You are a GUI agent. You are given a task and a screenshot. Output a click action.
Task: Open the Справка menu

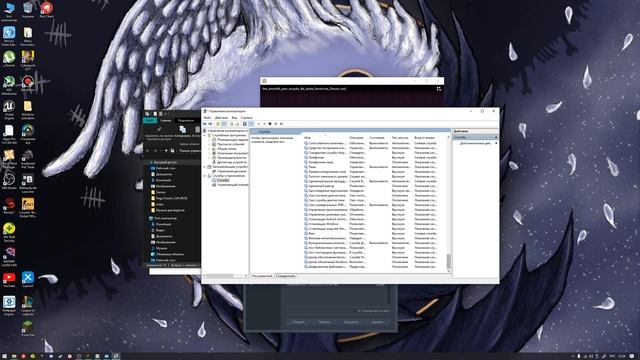click(247, 118)
